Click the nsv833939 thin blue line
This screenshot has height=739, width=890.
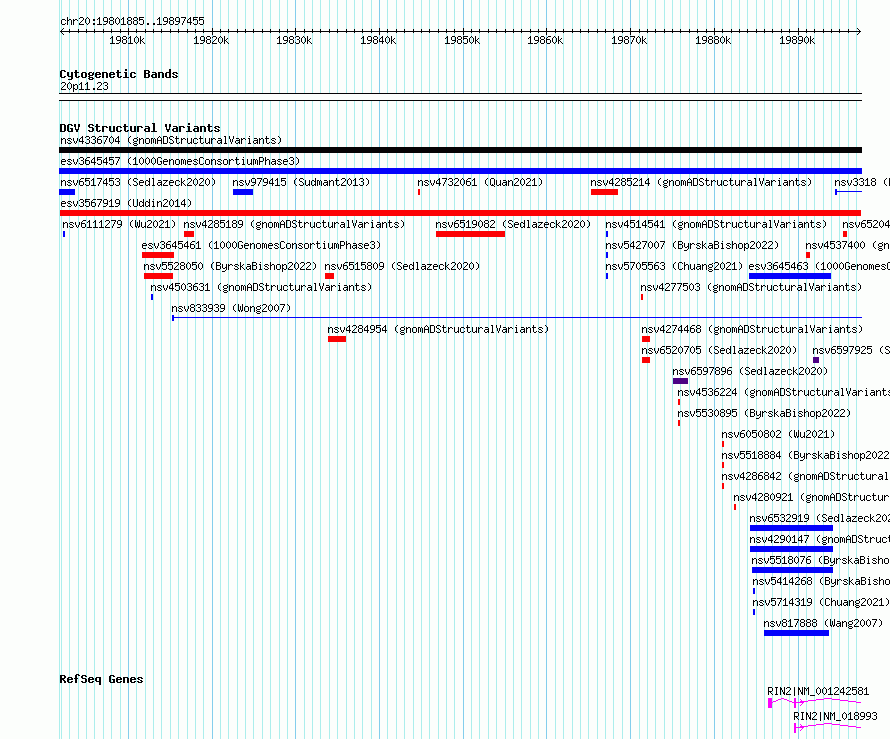click(517, 318)
